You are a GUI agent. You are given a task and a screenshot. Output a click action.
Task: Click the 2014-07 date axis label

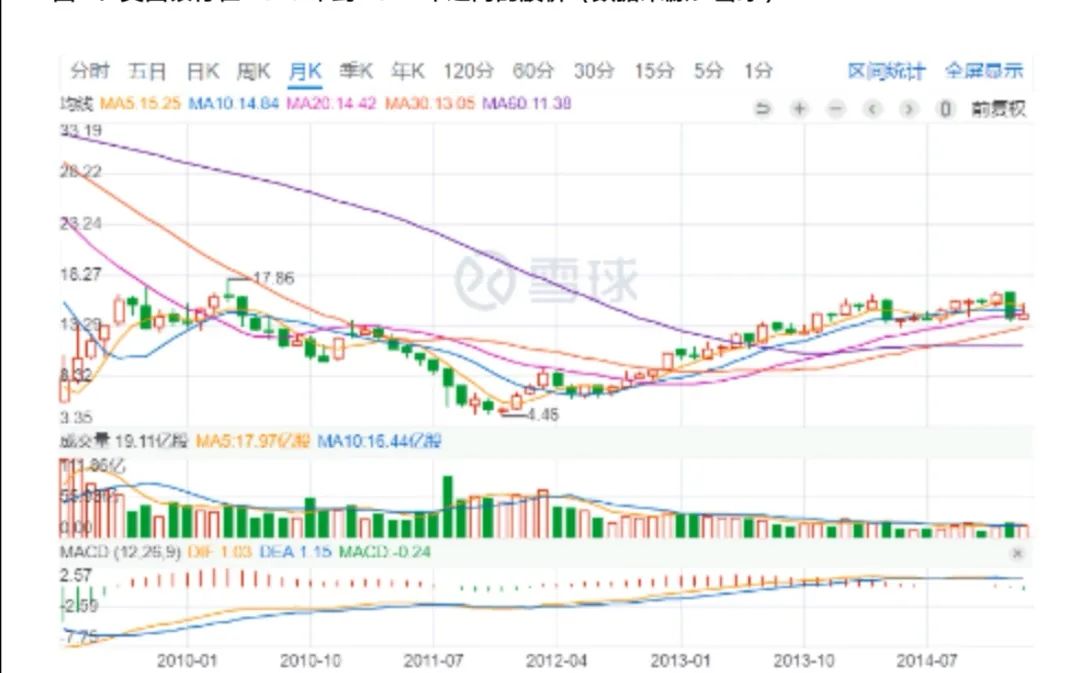(x=927, y=661)
